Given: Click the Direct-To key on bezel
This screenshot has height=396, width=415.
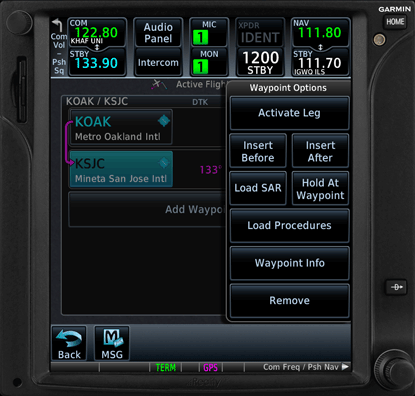Looking at the screenshot, I should 396,287.
